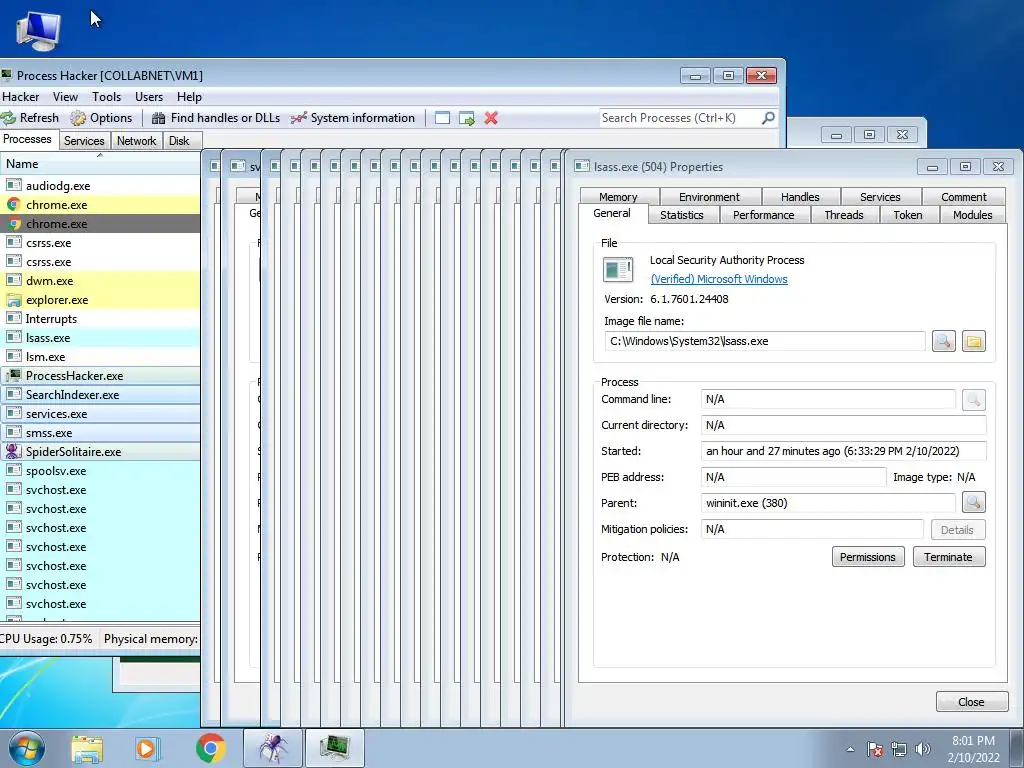
Task: Open the Statistics tab
Action: point(682,215)
